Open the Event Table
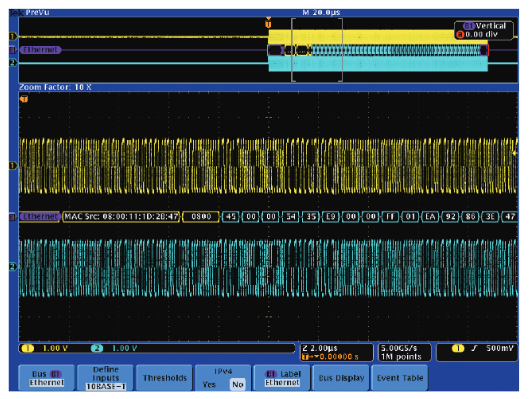529x399 pixels. pos(400,378)
